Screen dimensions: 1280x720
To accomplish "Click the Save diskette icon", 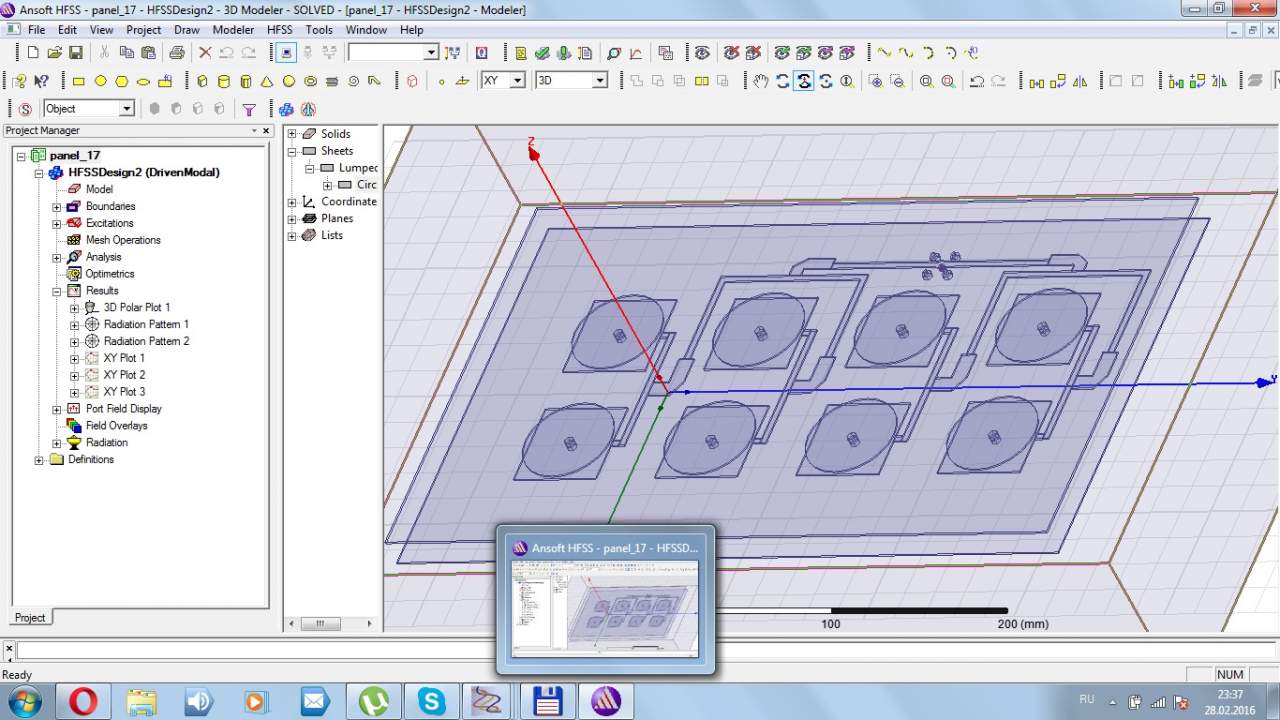I will tap(75, 53).
